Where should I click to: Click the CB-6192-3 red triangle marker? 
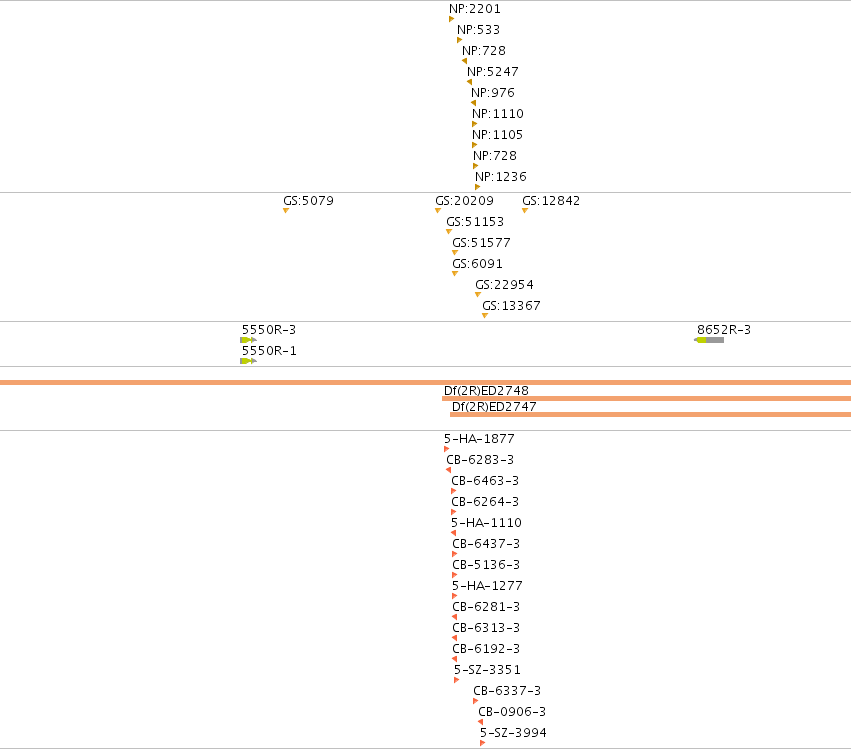click(454, 659)
